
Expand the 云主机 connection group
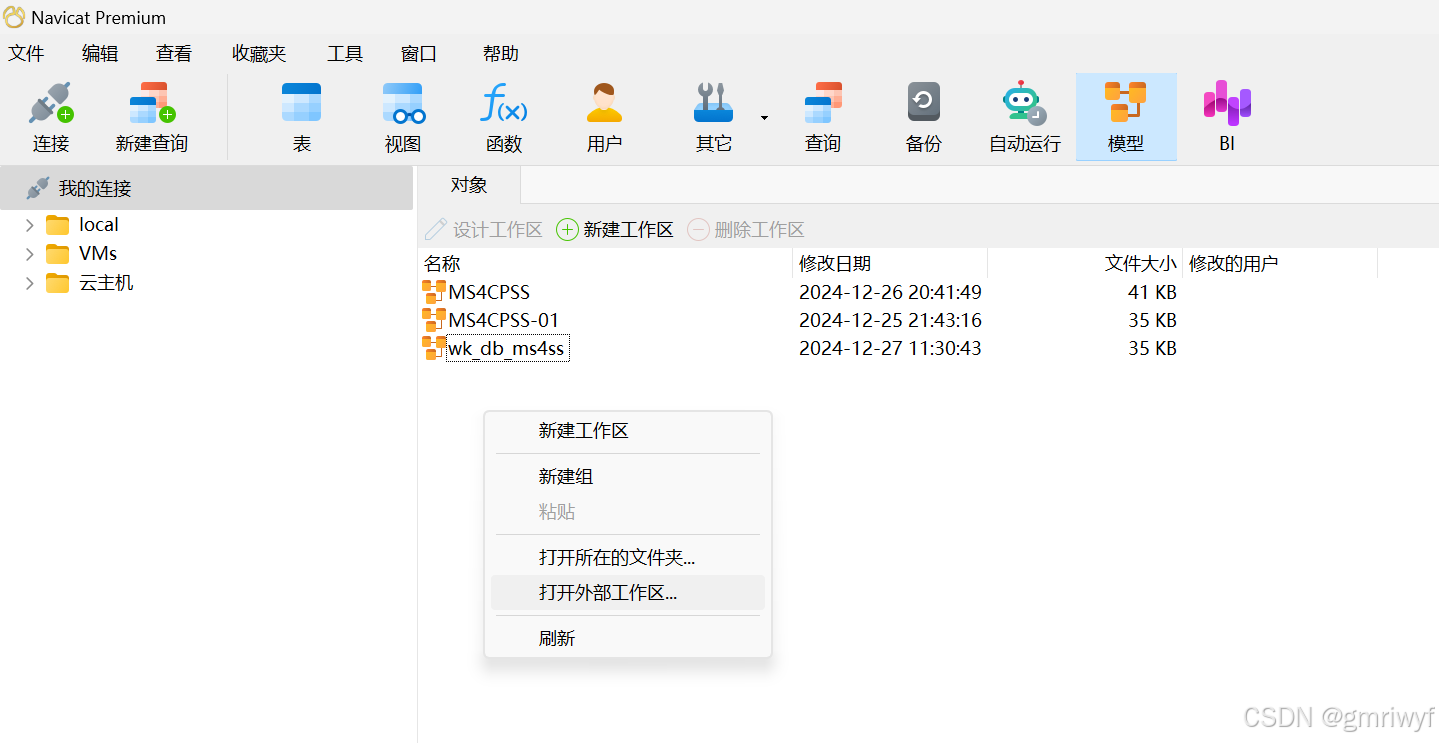tap(30, 283)
